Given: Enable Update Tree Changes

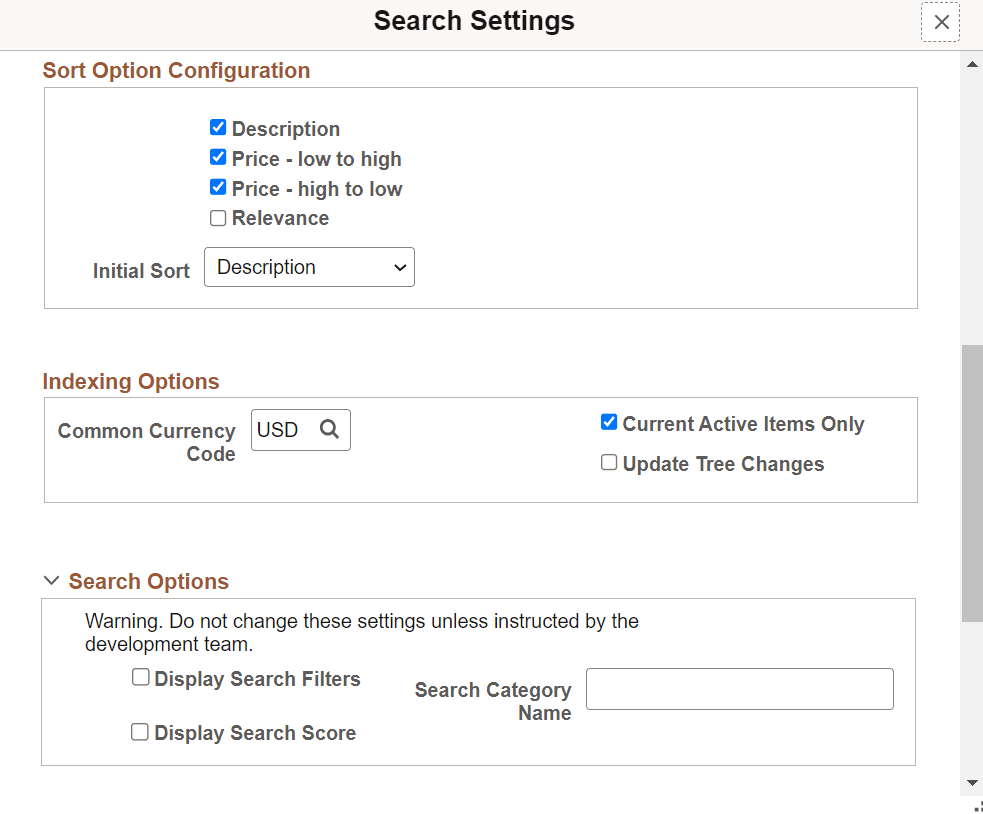Looking at the screenshot, I should pos(609,462).
